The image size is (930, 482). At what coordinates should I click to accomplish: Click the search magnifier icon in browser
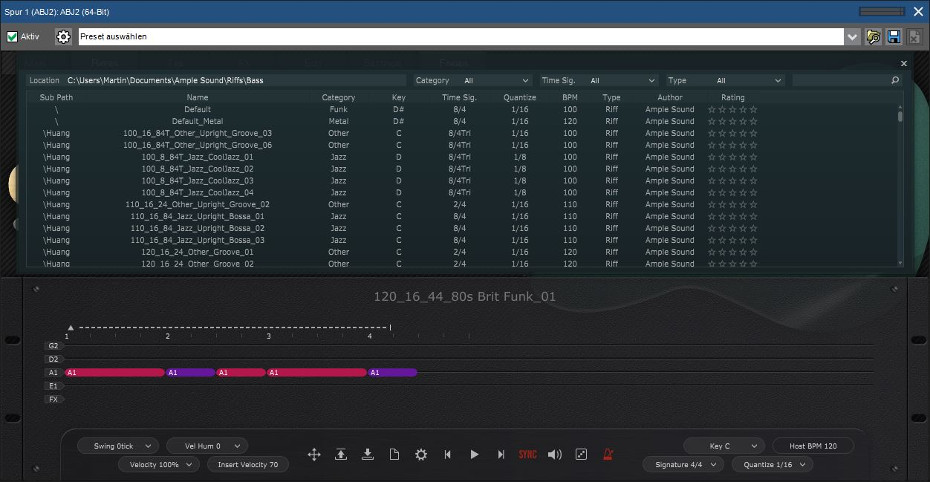point(895,80)
